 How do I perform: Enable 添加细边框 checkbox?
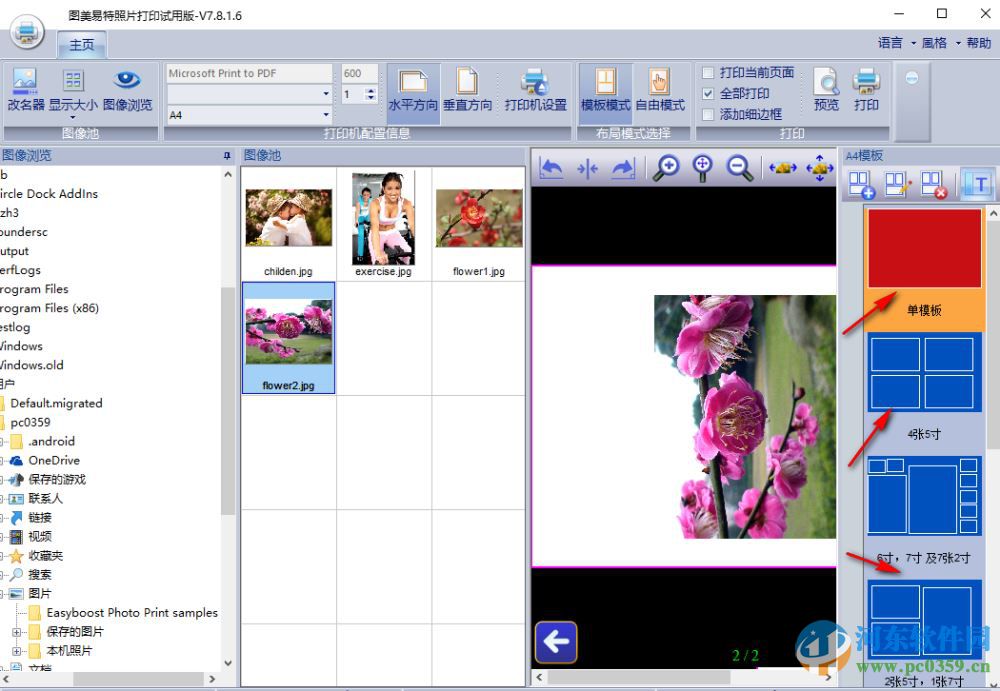[709, 115]
